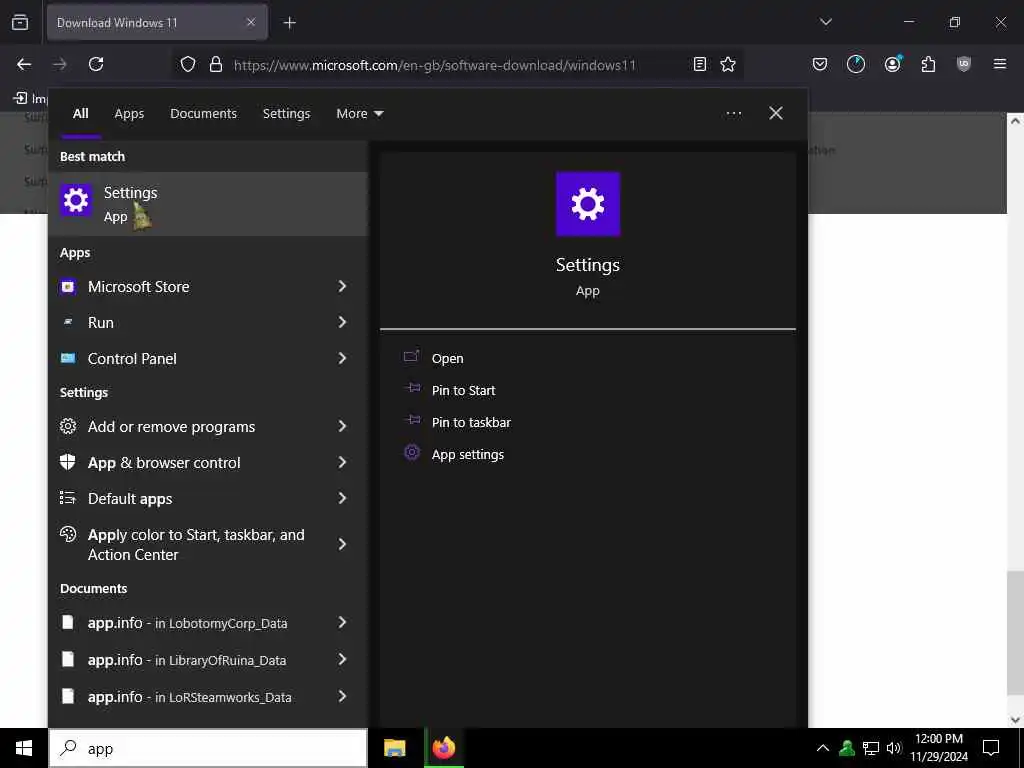The image size is (1024, 768).
Task: Open a new Firefox tab
Action: coord(289,23)
